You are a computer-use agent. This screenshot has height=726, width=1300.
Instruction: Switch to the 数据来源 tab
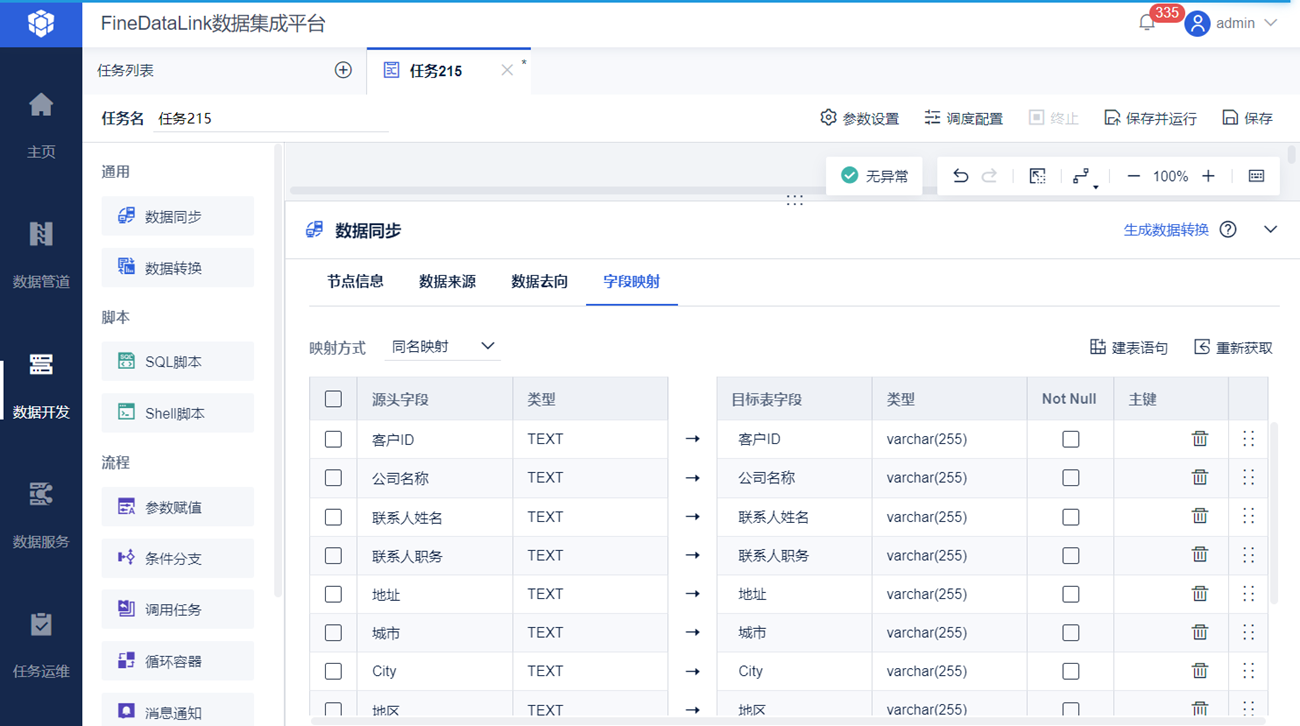pyautogui.click(x=447, y=282)
